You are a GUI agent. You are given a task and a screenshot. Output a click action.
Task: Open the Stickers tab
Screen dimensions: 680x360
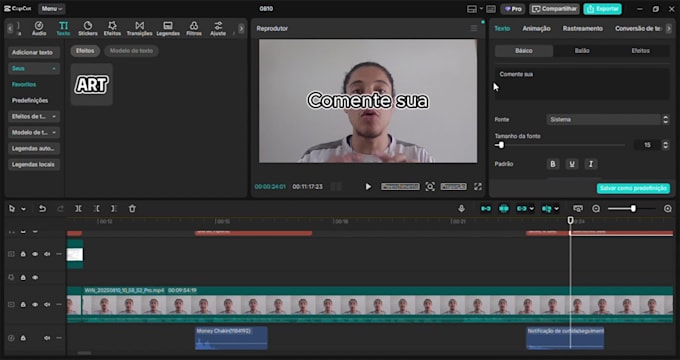click(x=88, y=29)
